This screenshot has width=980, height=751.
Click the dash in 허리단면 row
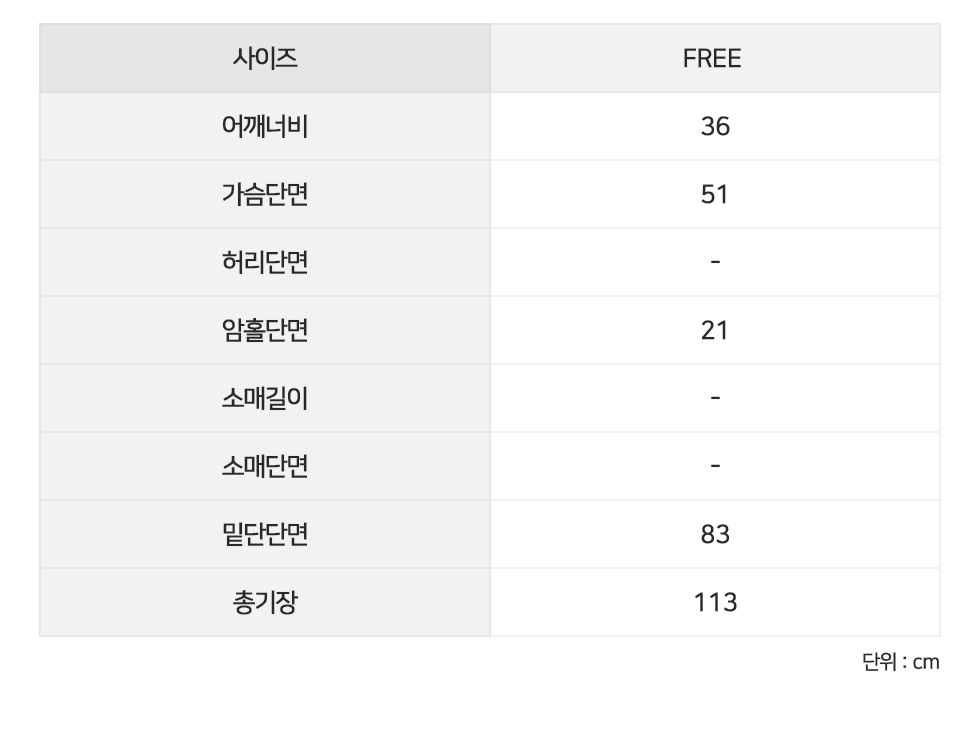[715, 262]
